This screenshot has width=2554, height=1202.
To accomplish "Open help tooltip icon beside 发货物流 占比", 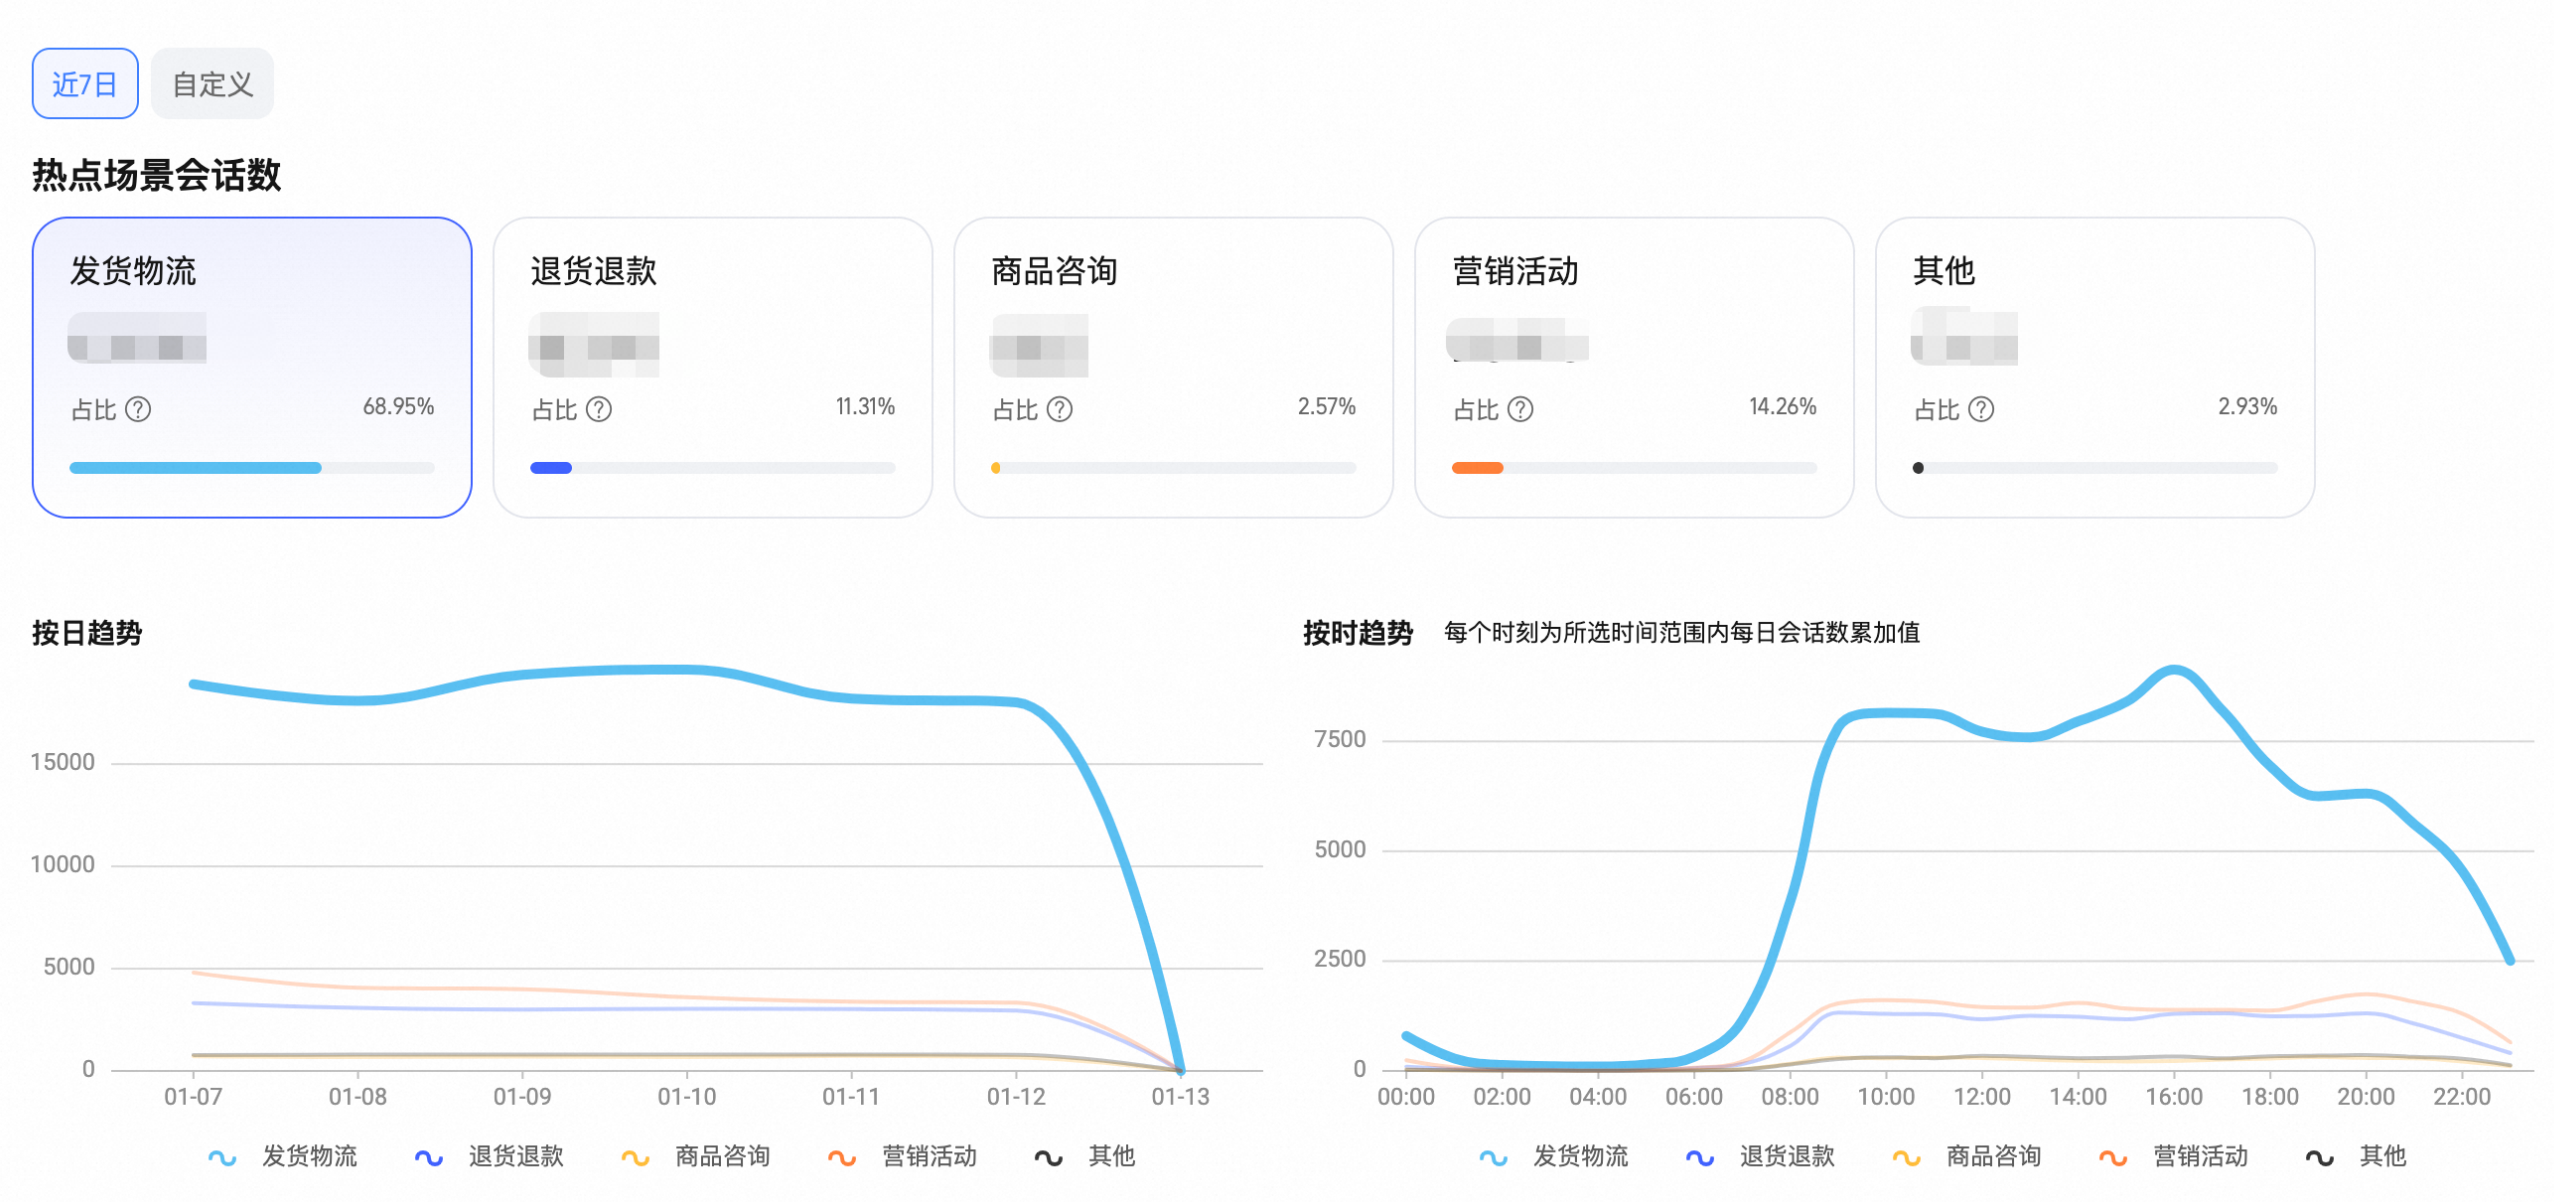I will [x=138, y=410].
